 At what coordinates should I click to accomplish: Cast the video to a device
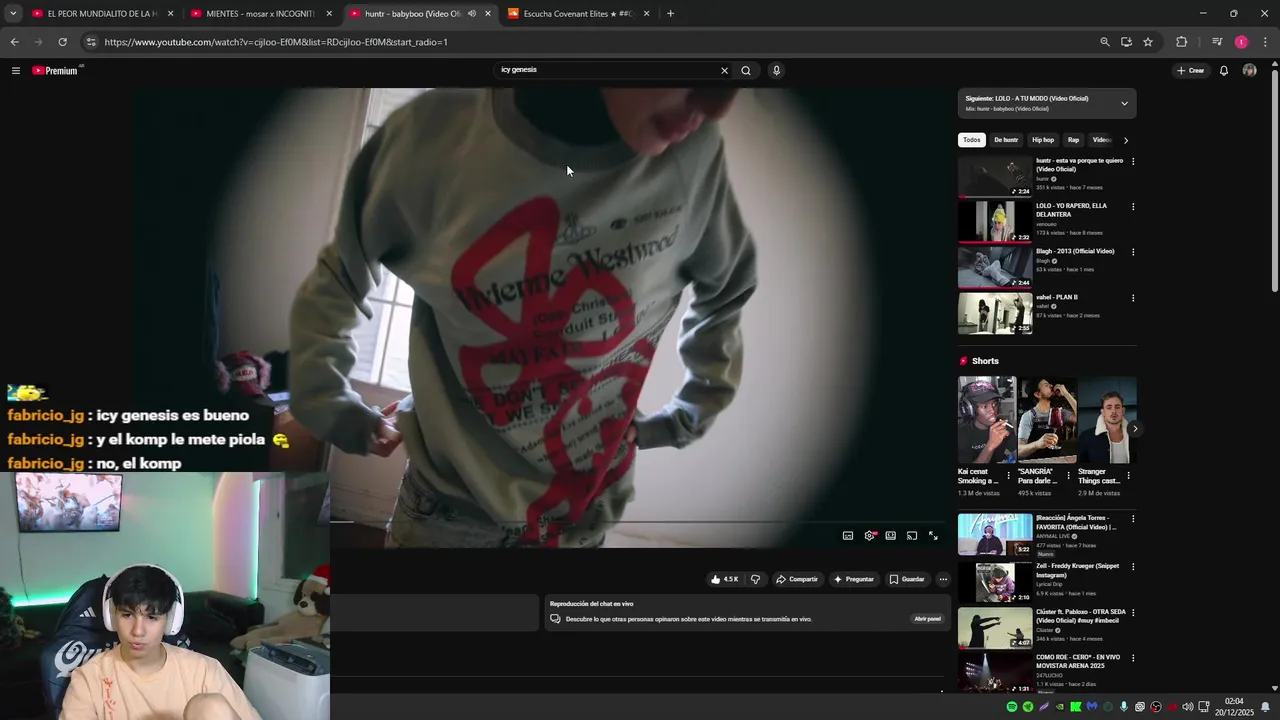pos(912,536)
